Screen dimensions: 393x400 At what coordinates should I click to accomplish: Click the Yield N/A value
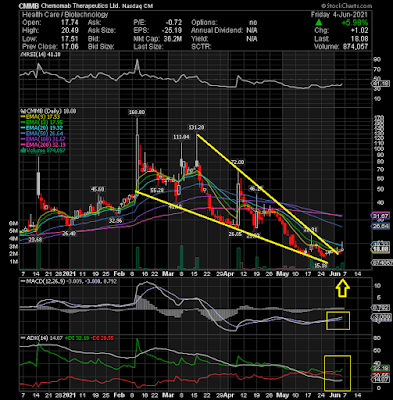point(252,39)
